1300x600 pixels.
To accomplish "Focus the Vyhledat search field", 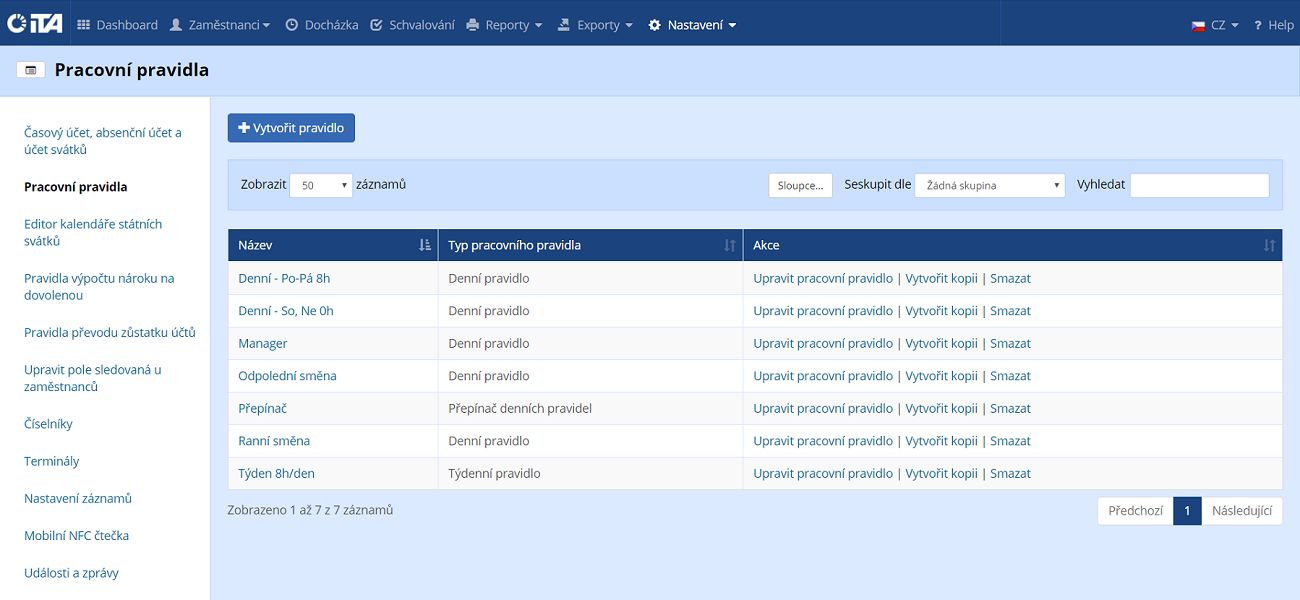I will tap(1199, 185).
